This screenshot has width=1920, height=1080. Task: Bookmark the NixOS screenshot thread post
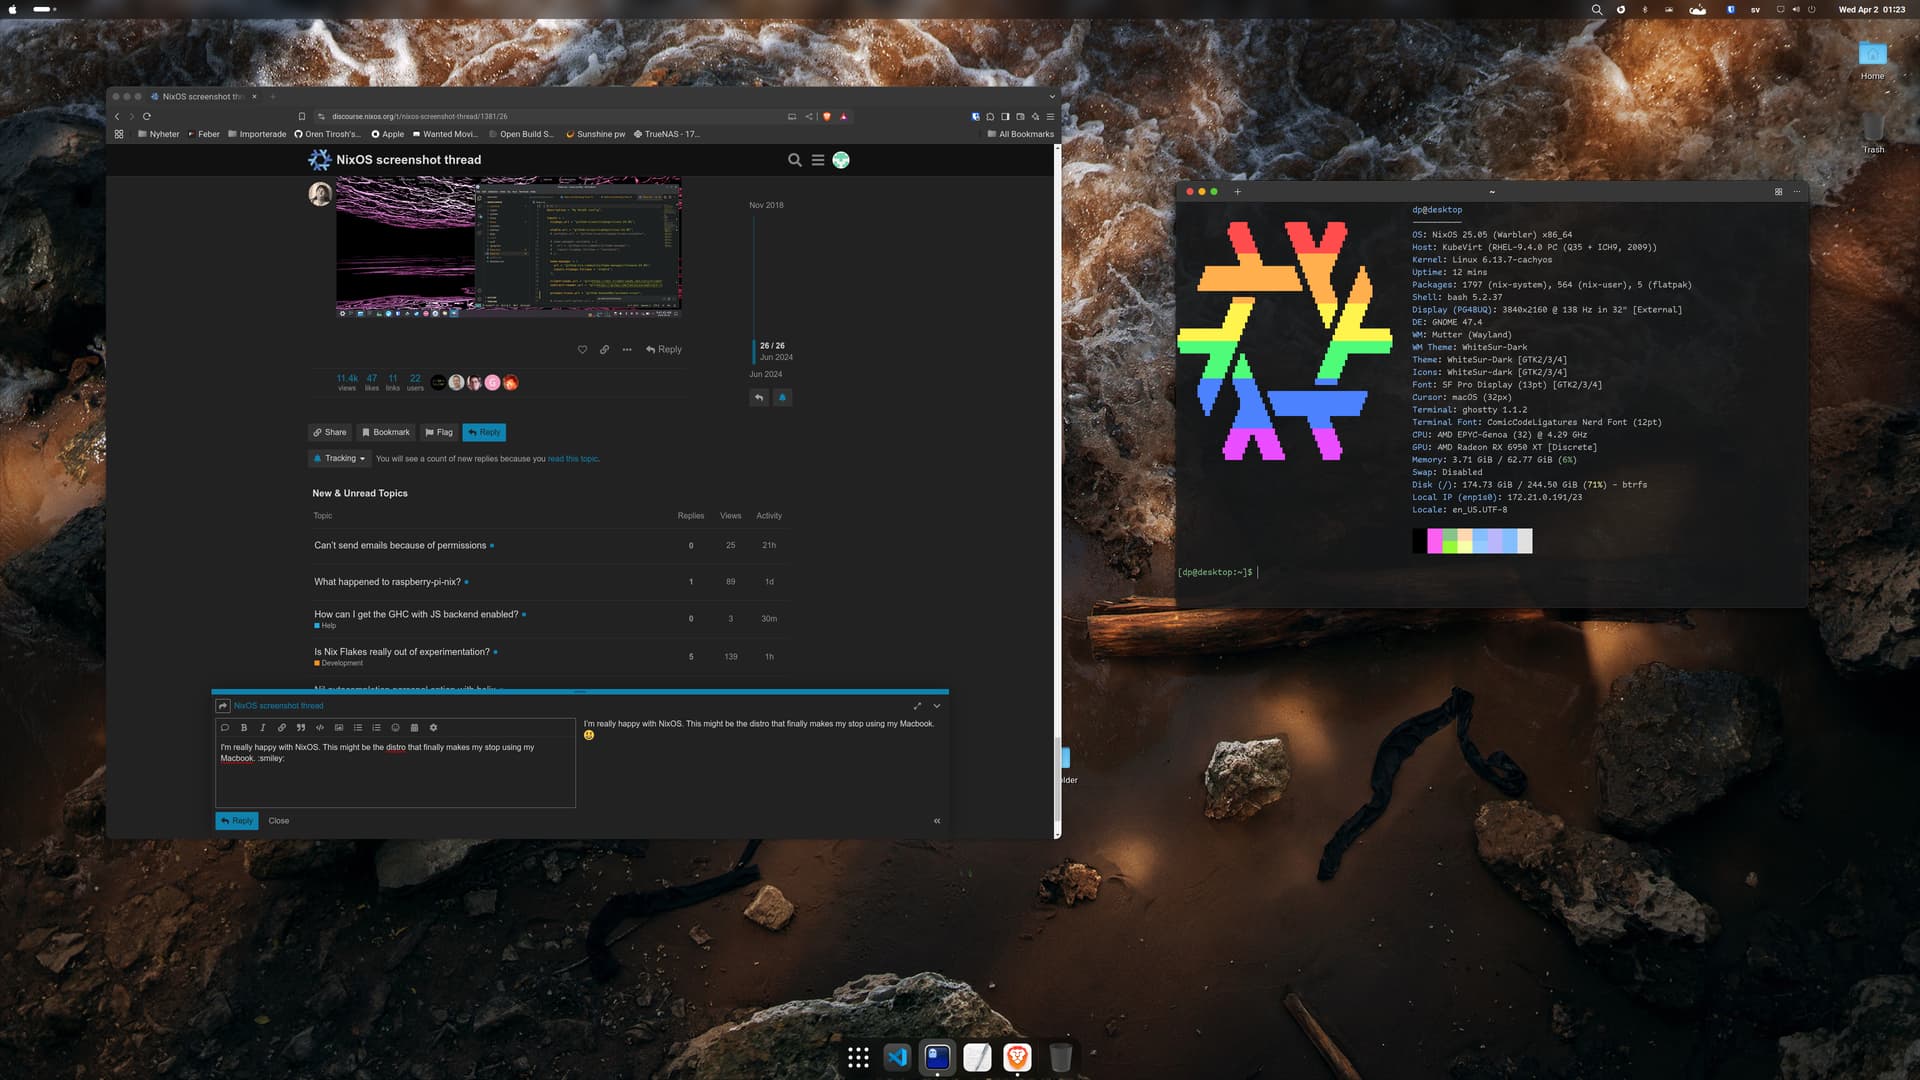pyautogui.click(x=385, y=432)
